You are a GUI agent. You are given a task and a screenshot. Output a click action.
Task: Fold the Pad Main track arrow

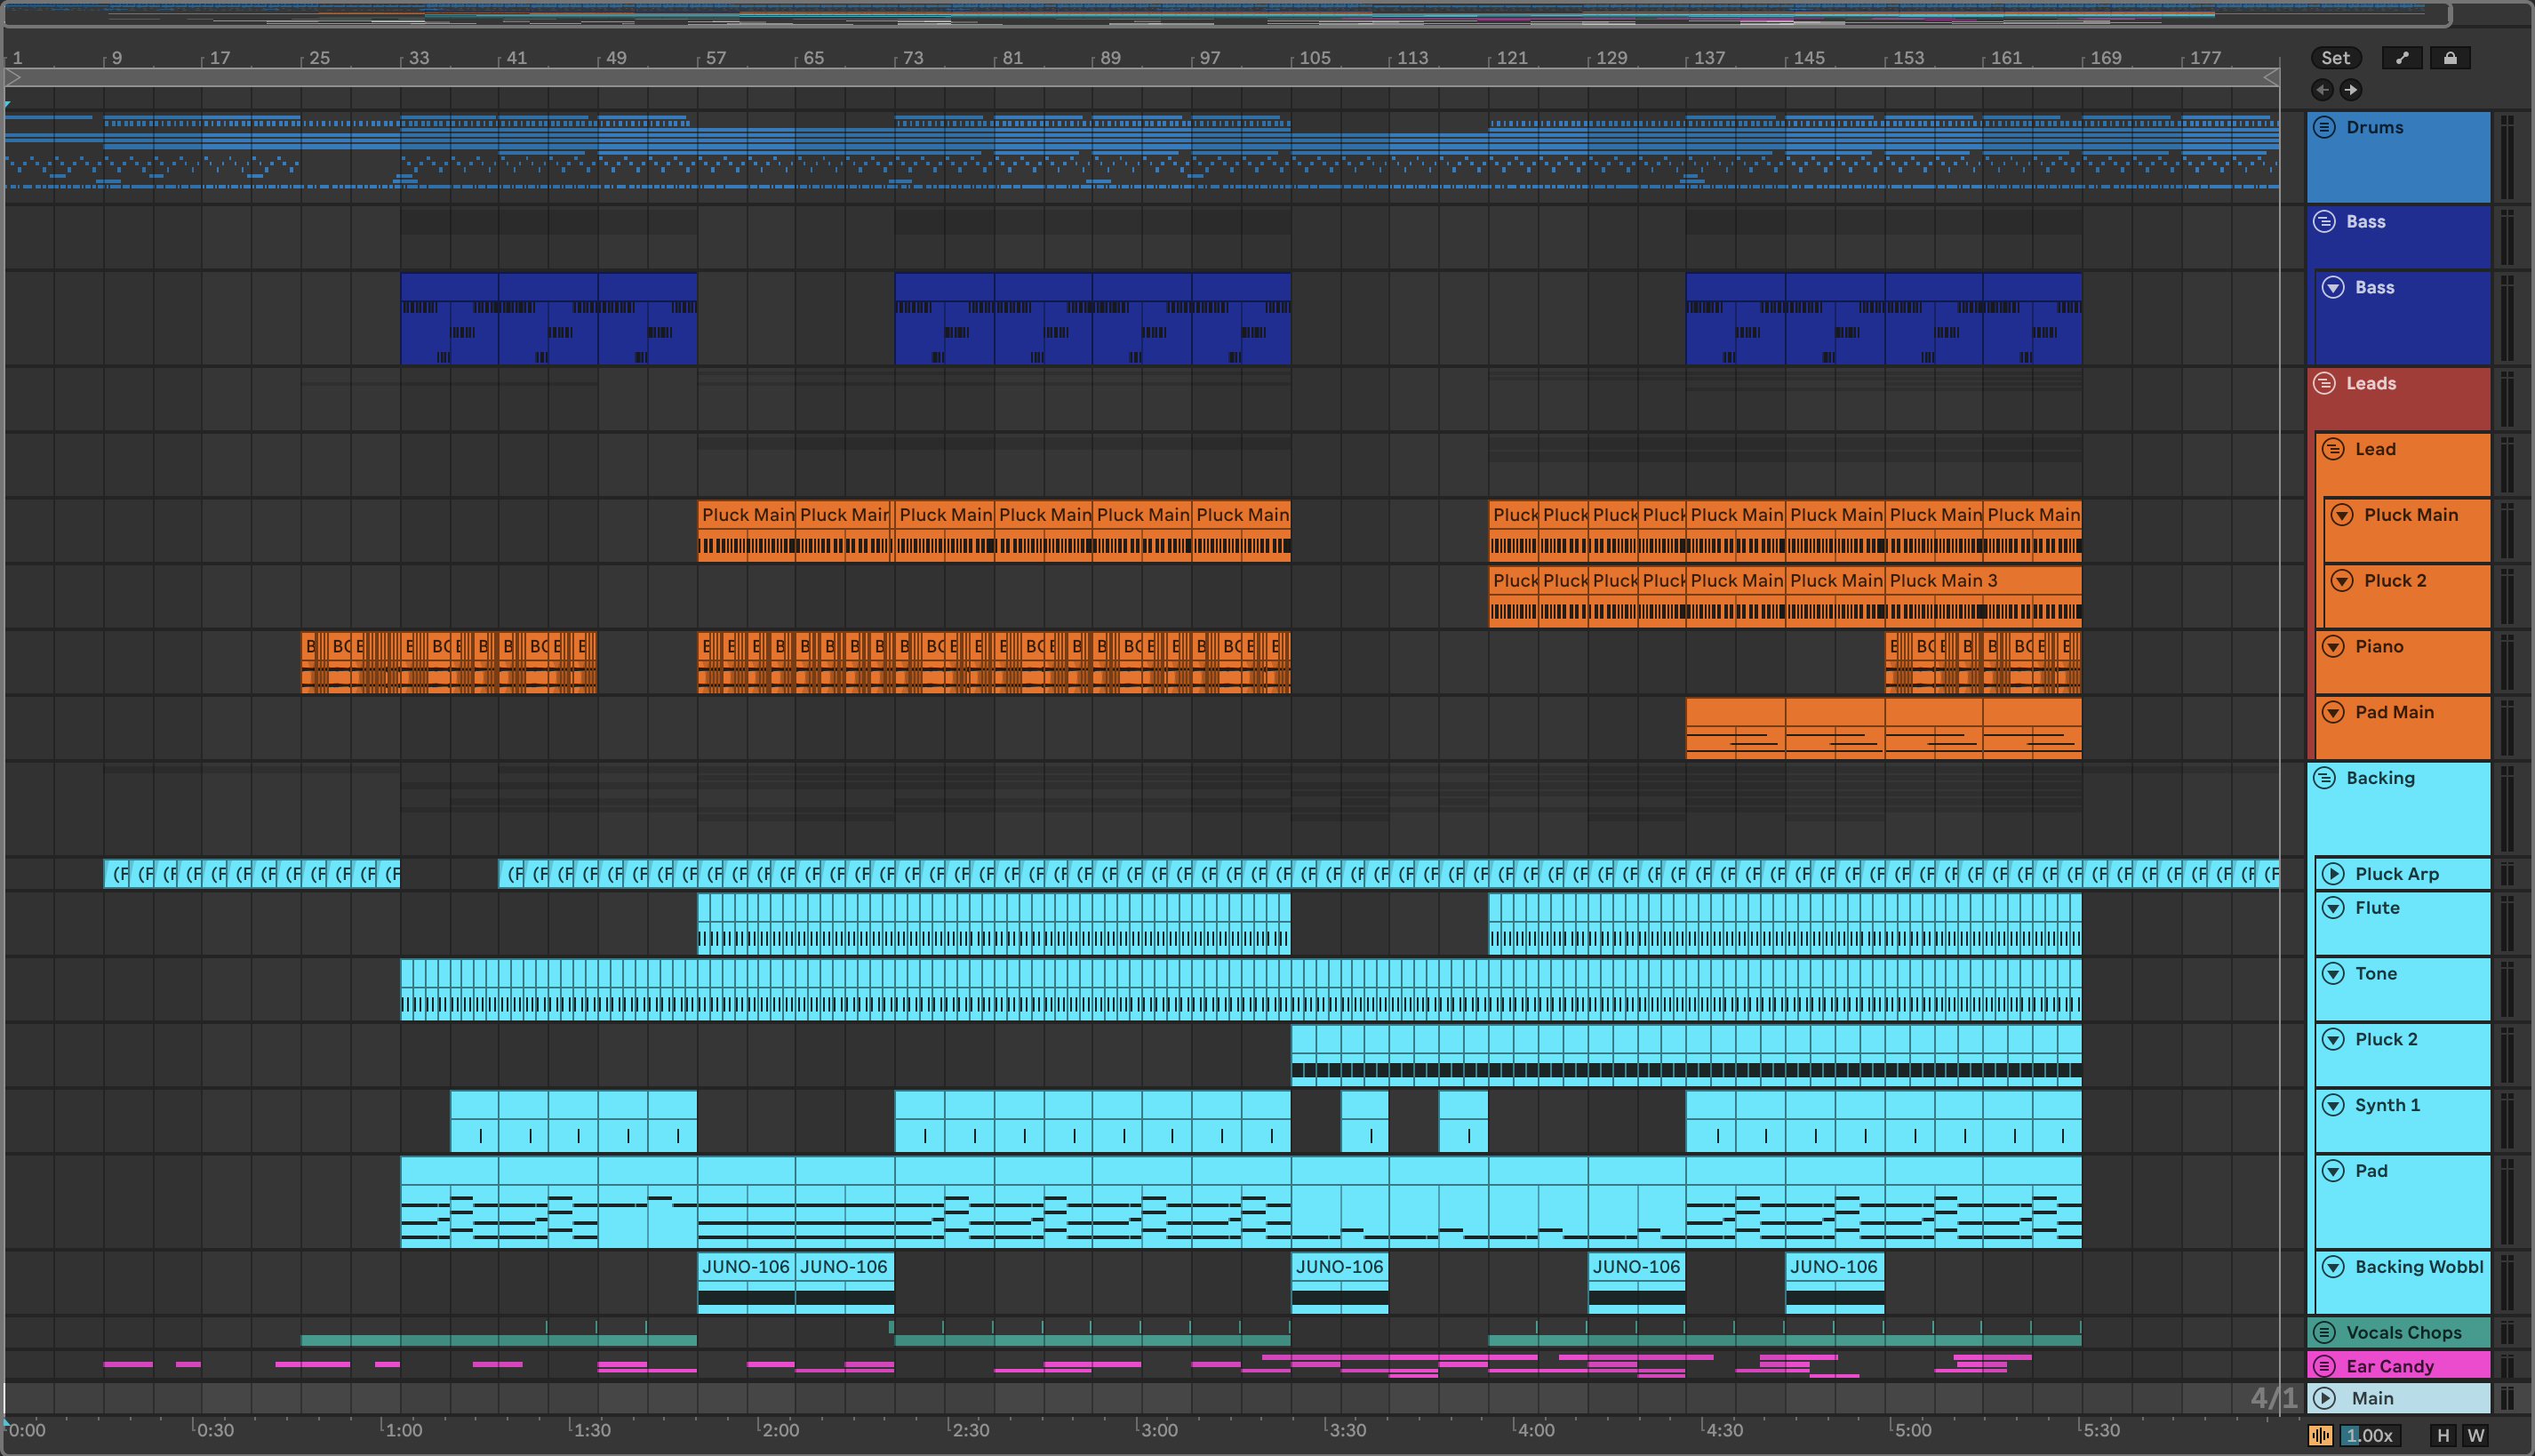2333,712
